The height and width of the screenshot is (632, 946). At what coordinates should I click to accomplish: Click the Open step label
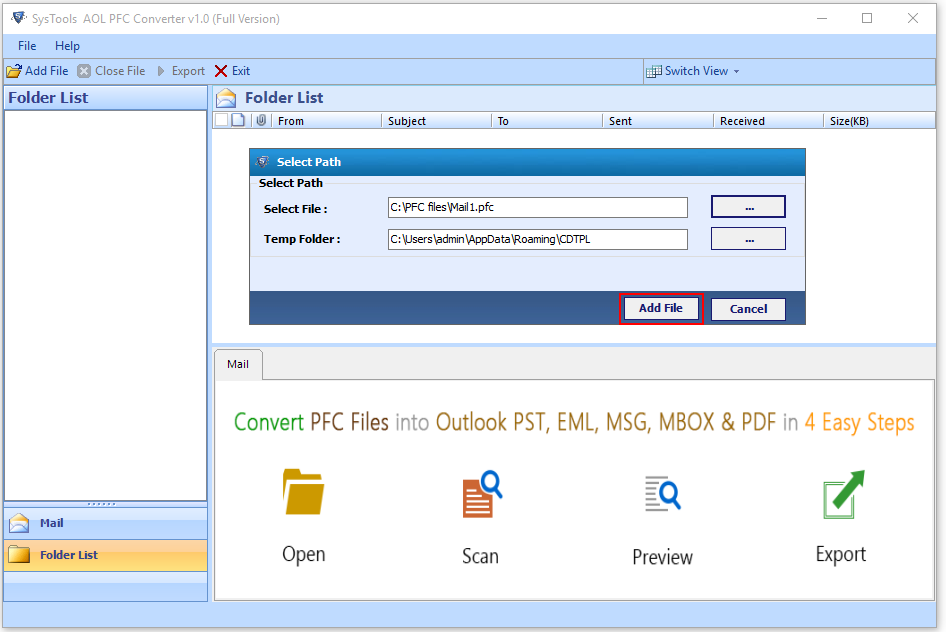pos(303,554)
